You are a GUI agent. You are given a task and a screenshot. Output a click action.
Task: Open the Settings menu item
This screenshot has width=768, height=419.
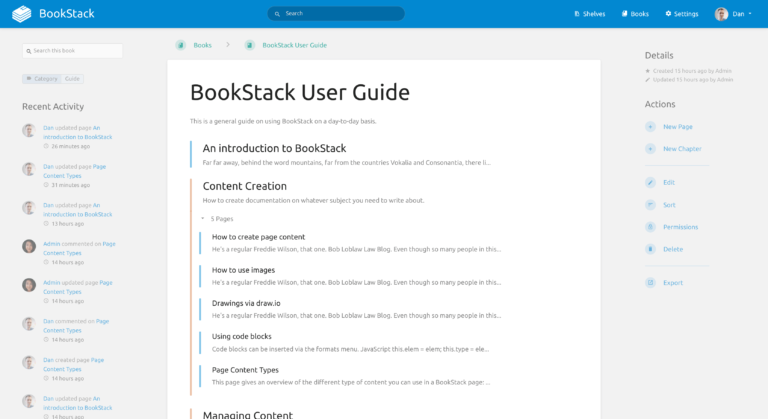[682, 14]
